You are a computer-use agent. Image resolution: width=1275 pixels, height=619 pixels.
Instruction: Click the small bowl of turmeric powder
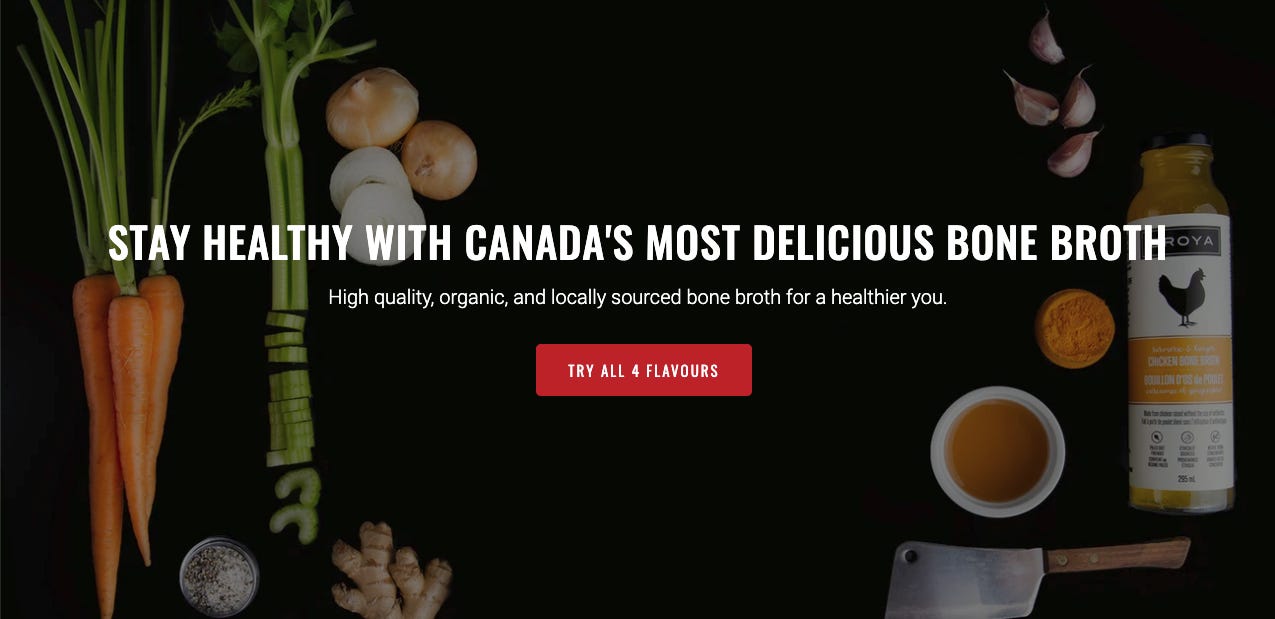(x=1075, y=328)
